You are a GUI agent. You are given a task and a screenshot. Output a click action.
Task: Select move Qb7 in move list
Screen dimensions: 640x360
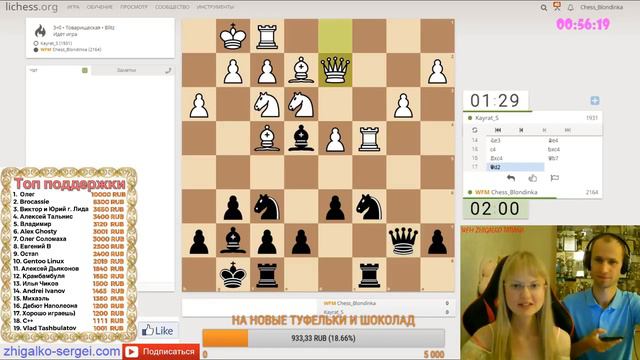573,158
